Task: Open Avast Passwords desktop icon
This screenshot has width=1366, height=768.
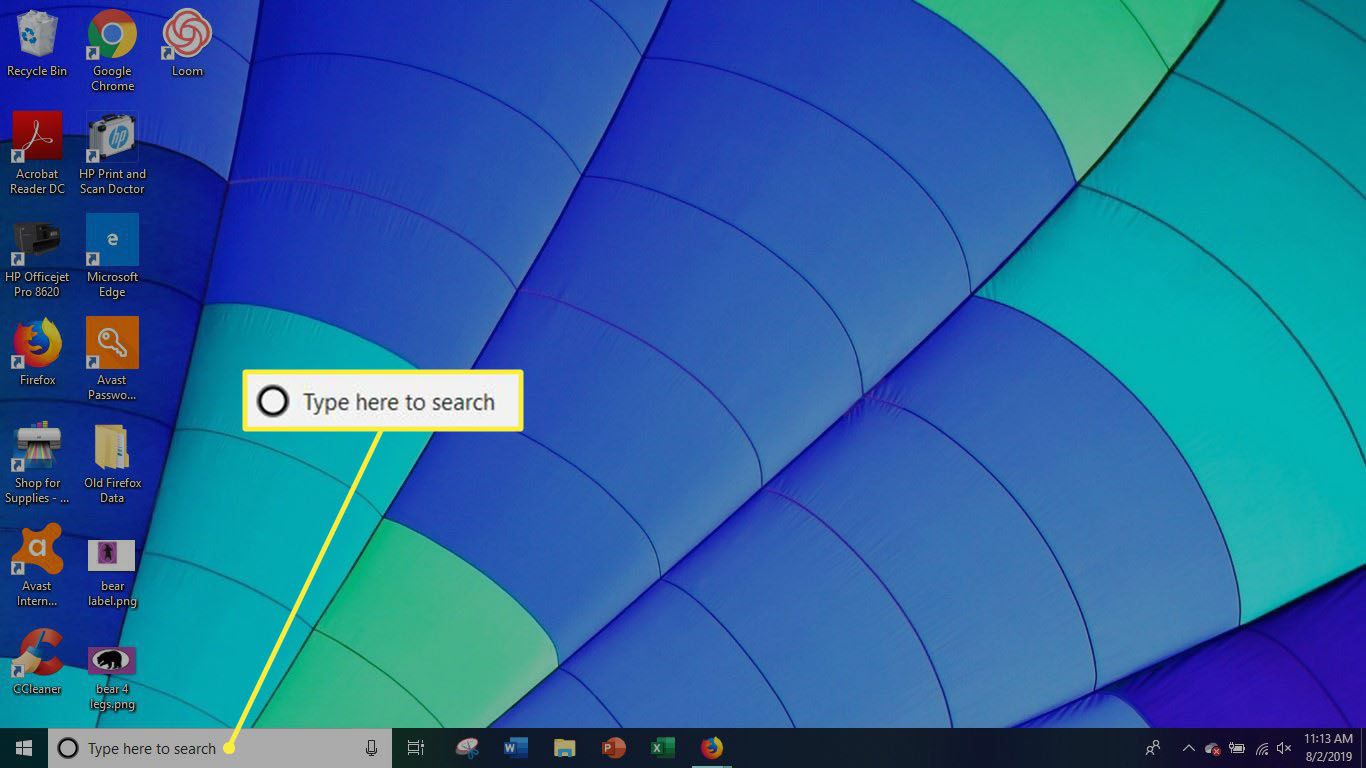Action: (112, 360)
